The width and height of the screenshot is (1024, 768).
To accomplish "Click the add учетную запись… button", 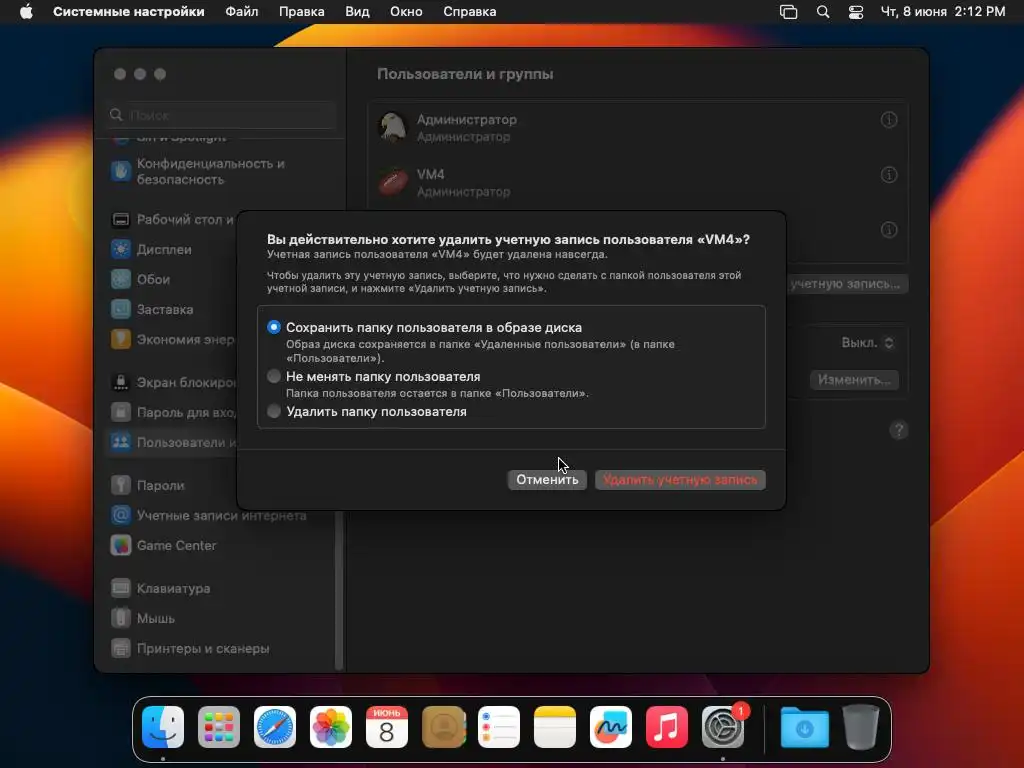I will (x=846, y=284).
